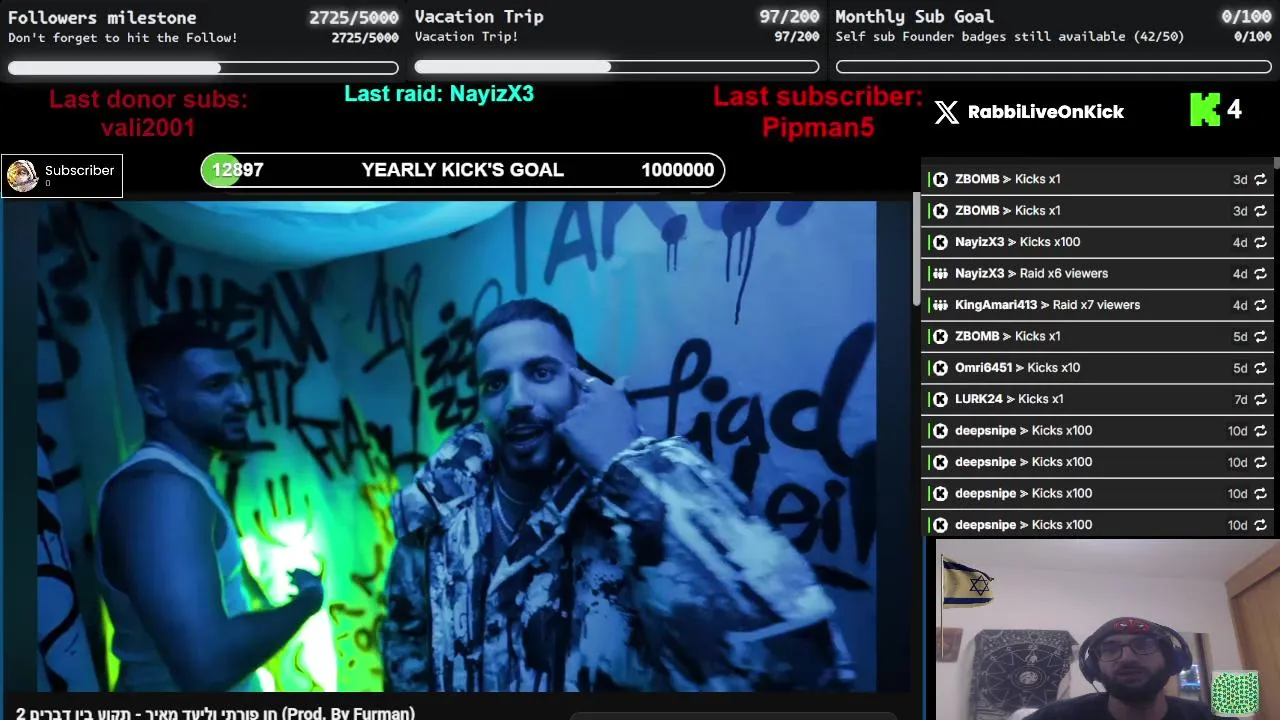Replay the LURK24 Kicks x1 alert
The width and height of the screenshot is (1280, 720).
tap(1260, 399)
